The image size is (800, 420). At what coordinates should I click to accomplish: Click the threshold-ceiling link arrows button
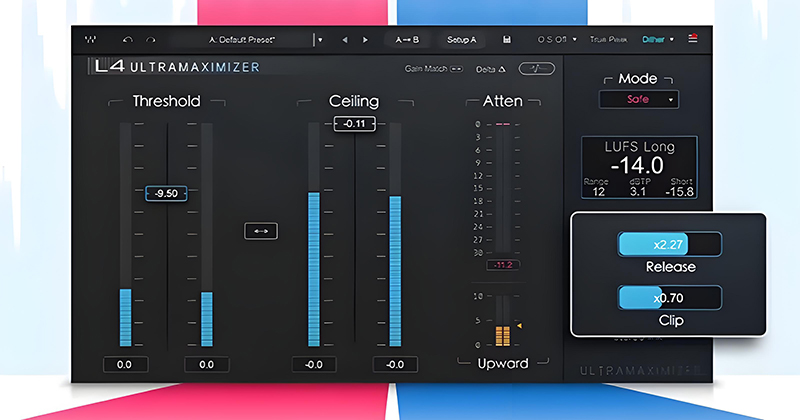(x=261, y=231)
